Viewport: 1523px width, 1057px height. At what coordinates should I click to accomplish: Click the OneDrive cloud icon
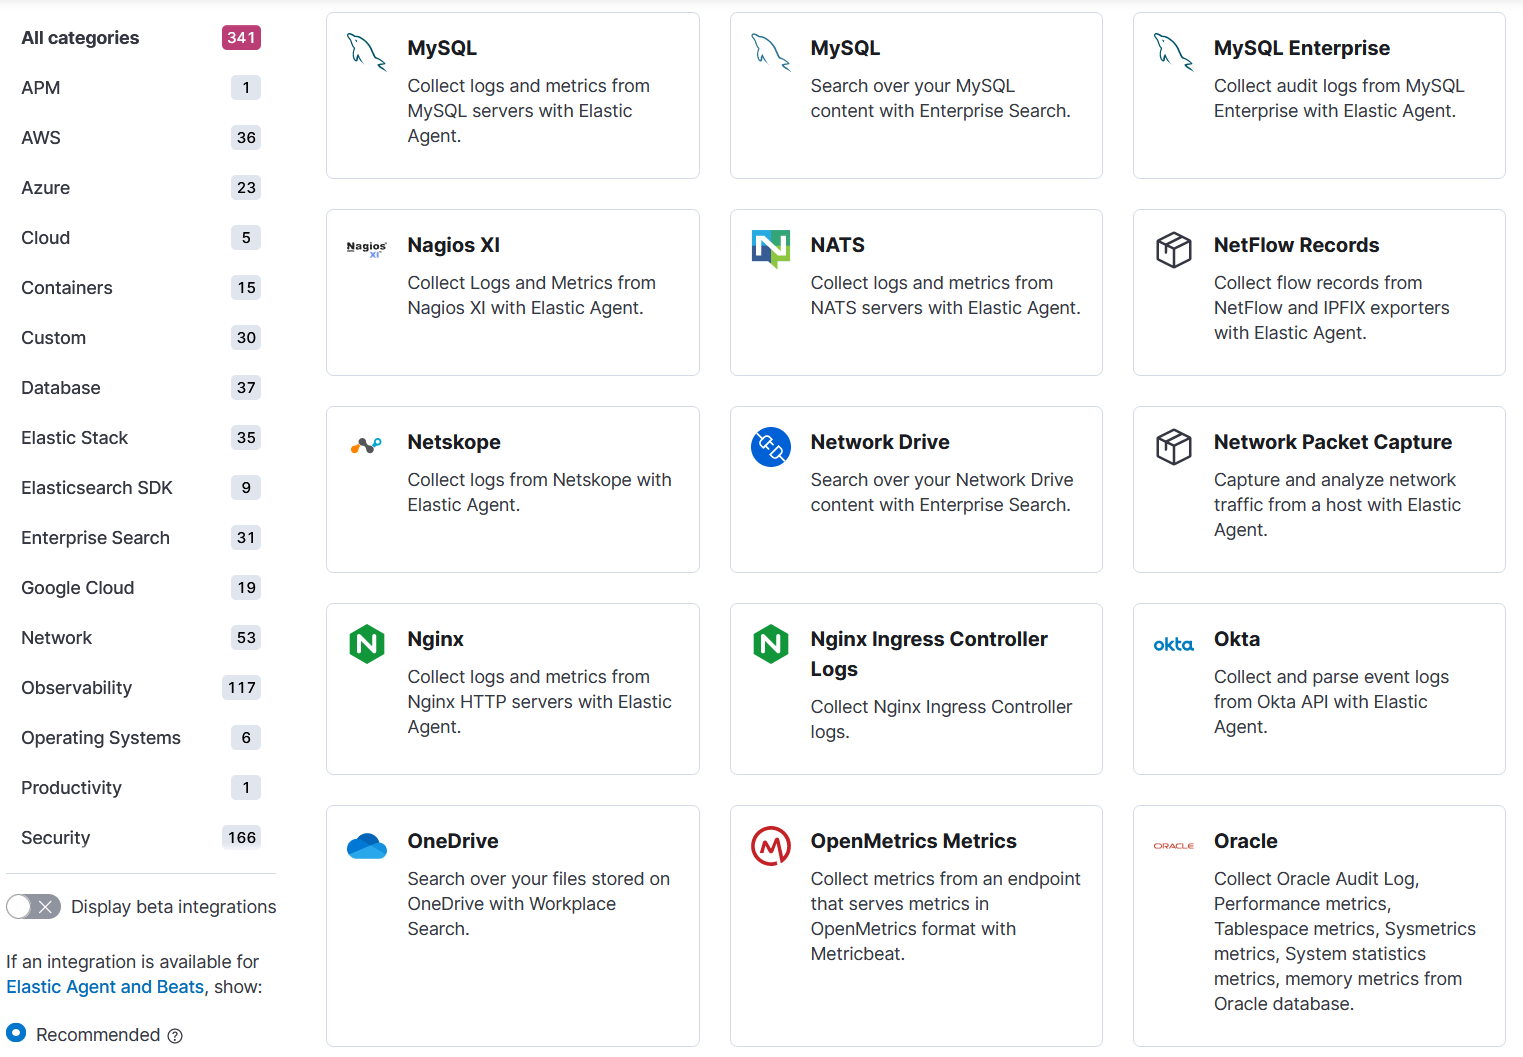click(367, 846)
